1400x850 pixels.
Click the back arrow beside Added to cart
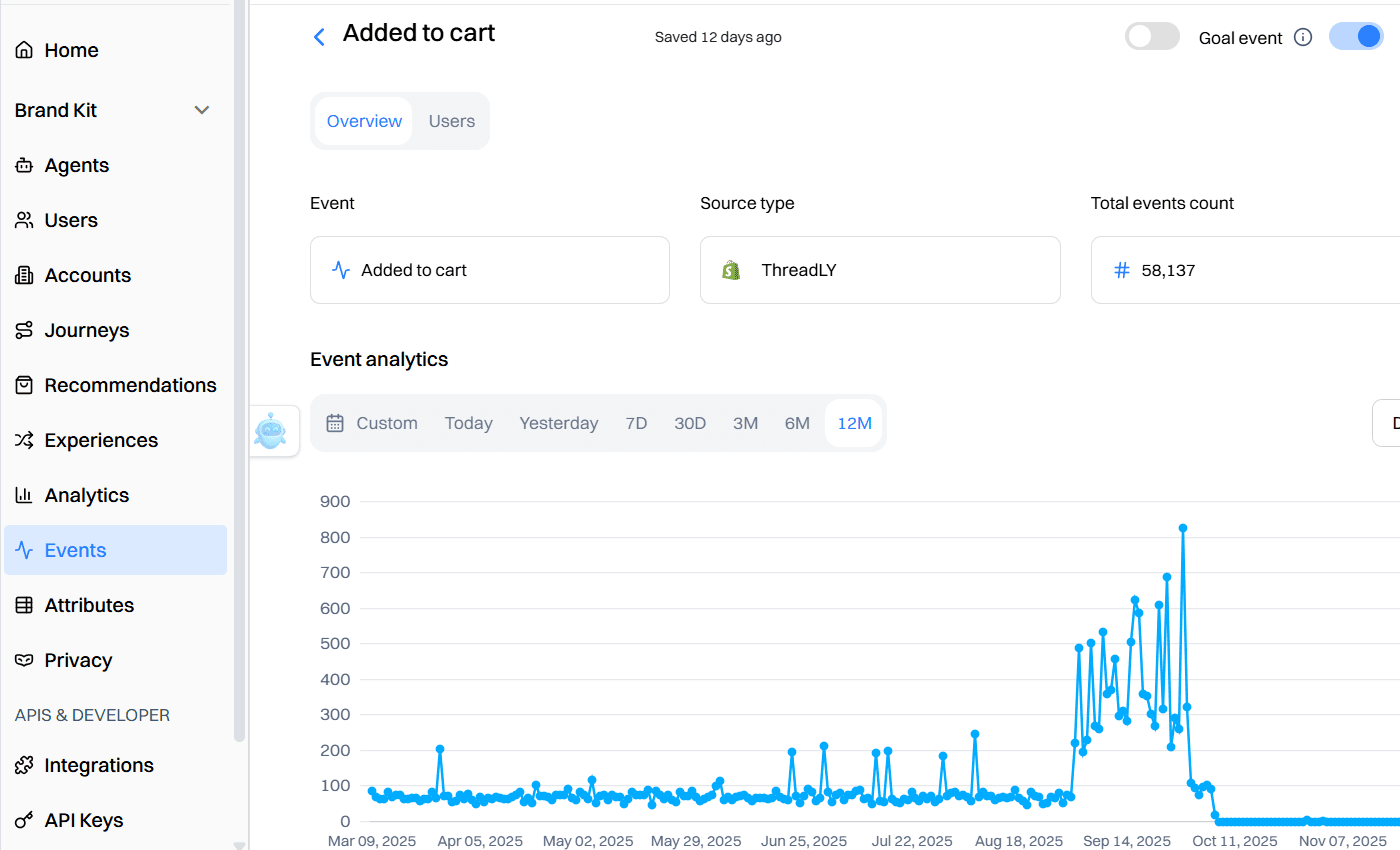point(319,37)
